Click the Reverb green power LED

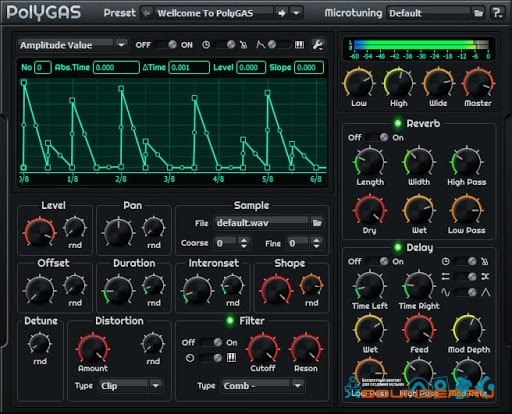point(397,123)
